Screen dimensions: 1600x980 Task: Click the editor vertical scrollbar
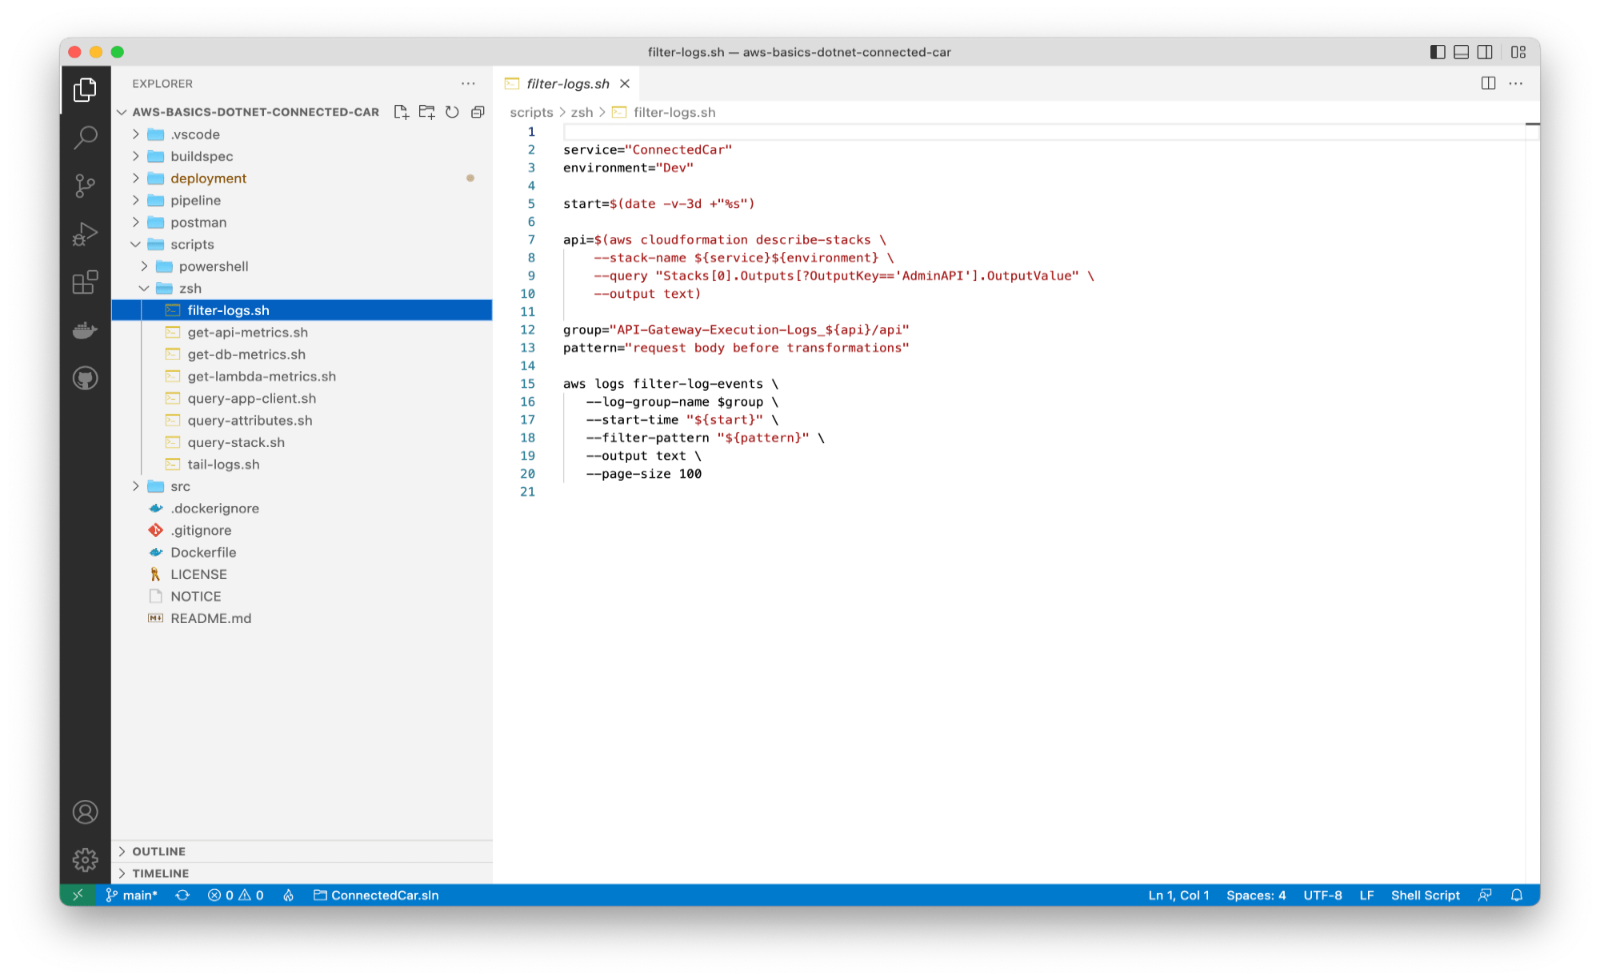(1532, 400)
